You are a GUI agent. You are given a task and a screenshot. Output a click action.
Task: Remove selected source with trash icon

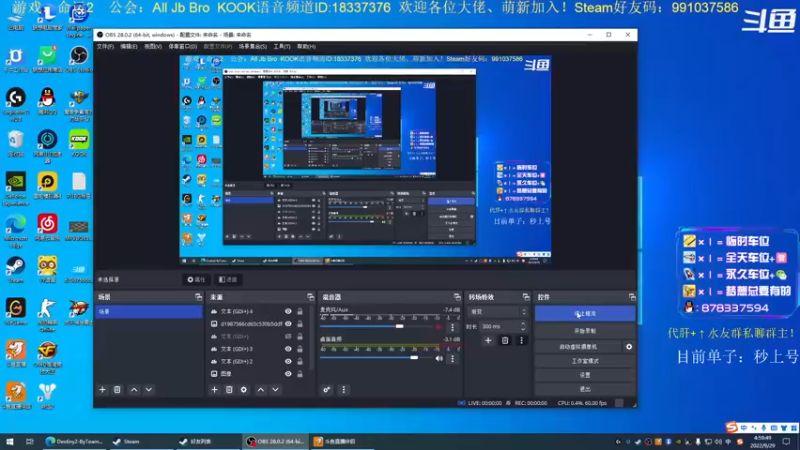tap(229, 390)
